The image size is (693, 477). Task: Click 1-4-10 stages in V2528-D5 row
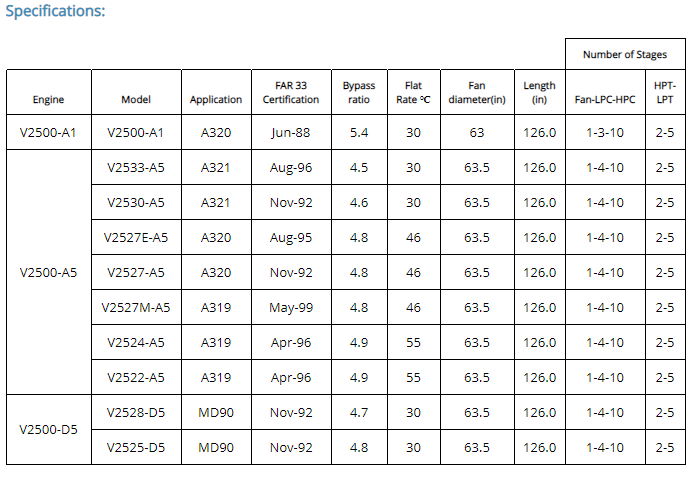pyautogui.click(x=605, y=412)
